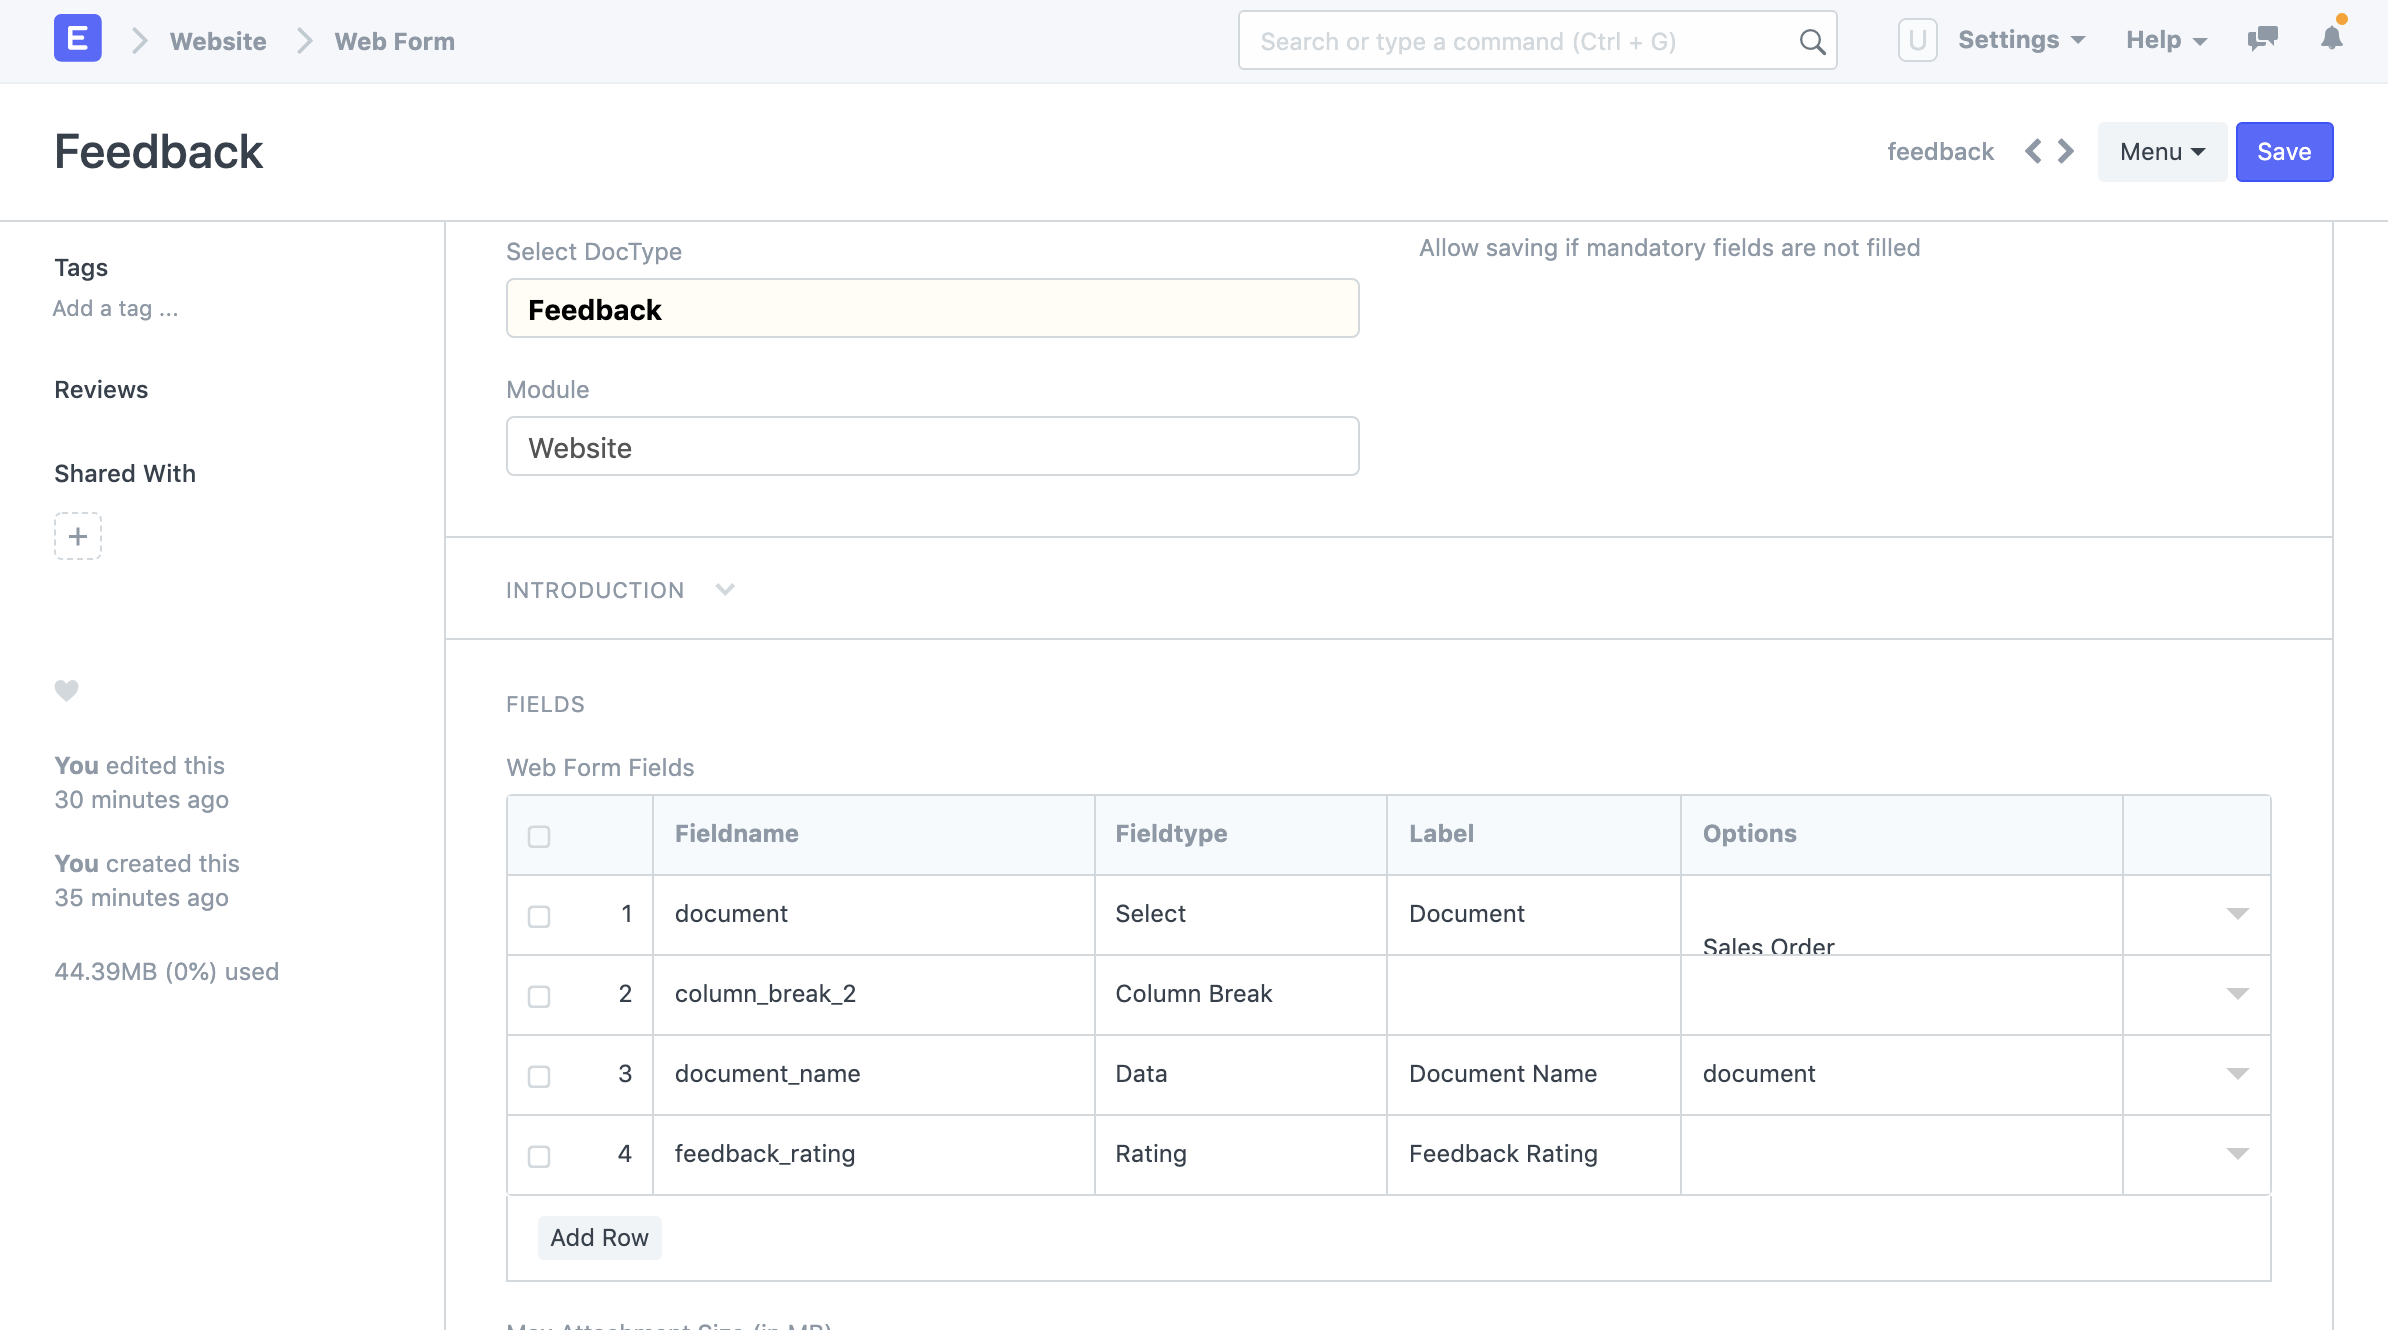Open the Help menu
The height and width of the screenshot is (1330, 2388).
[x=2166, y=40]
